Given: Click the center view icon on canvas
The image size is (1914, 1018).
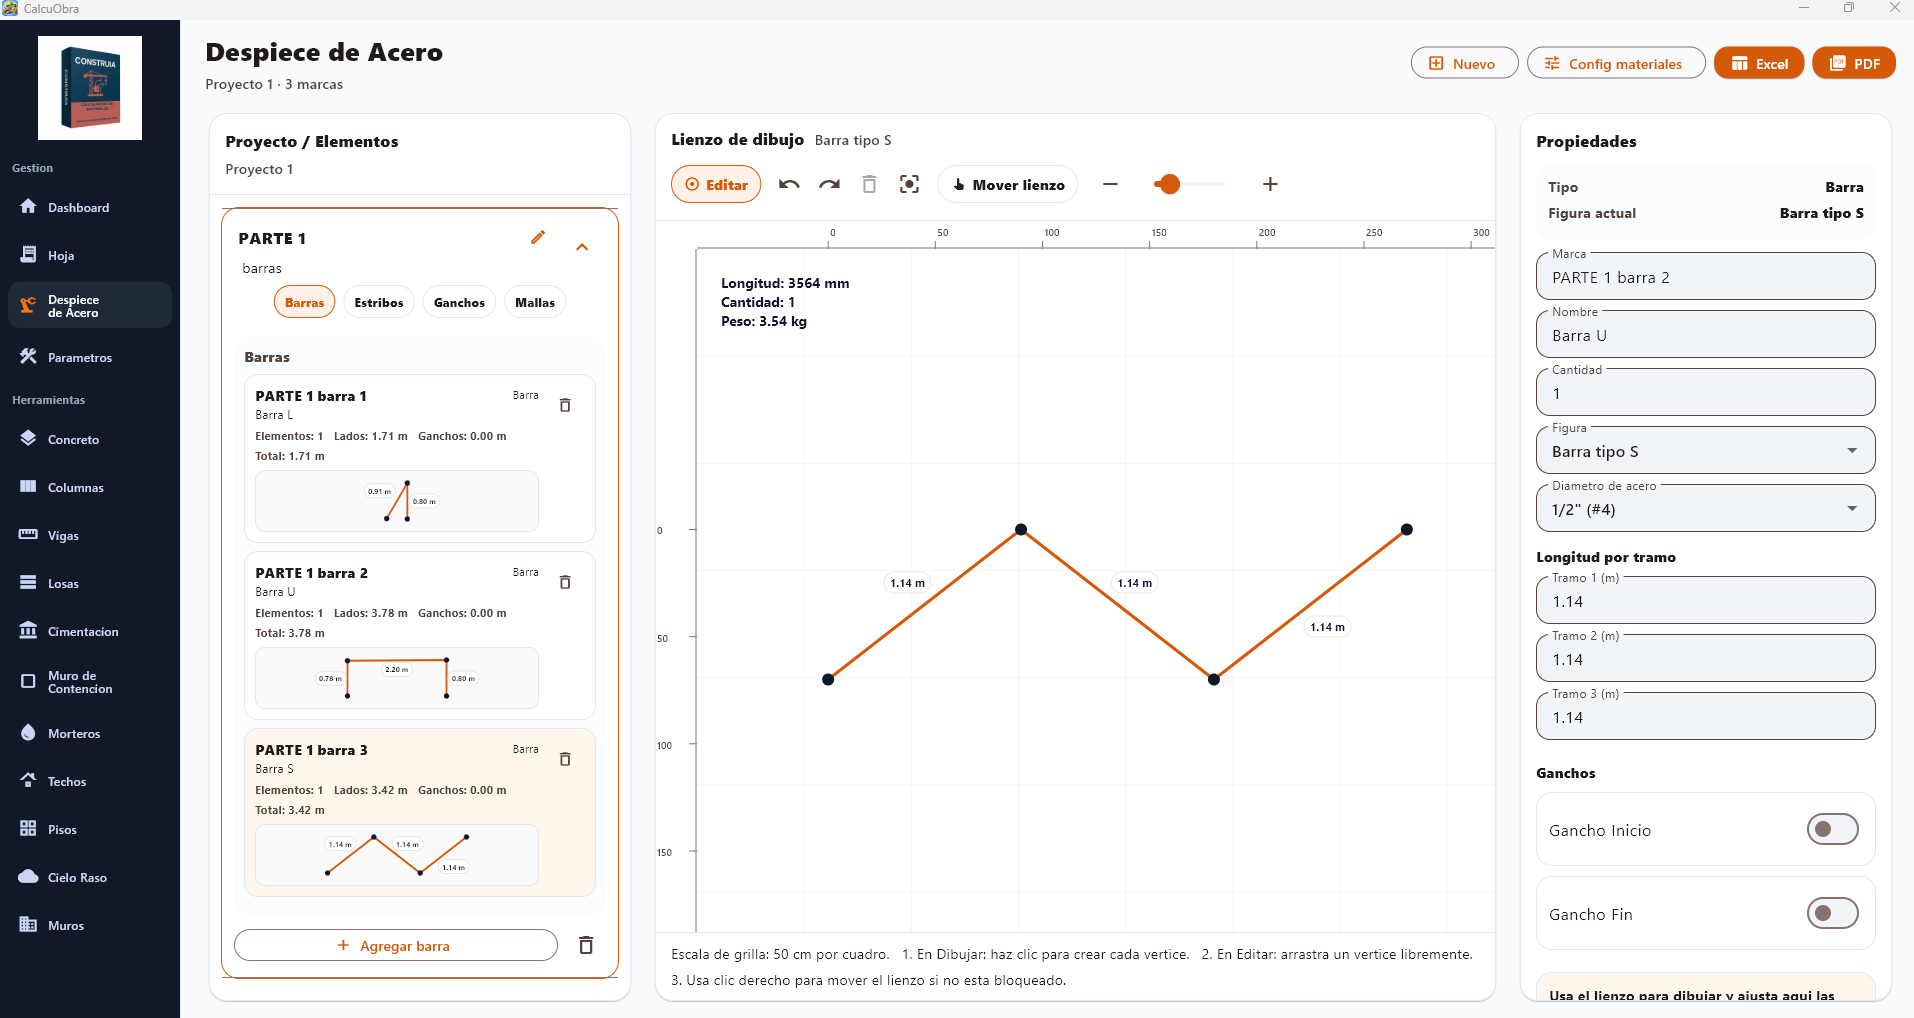Looking at the screenshot, I should coord(909,185).
